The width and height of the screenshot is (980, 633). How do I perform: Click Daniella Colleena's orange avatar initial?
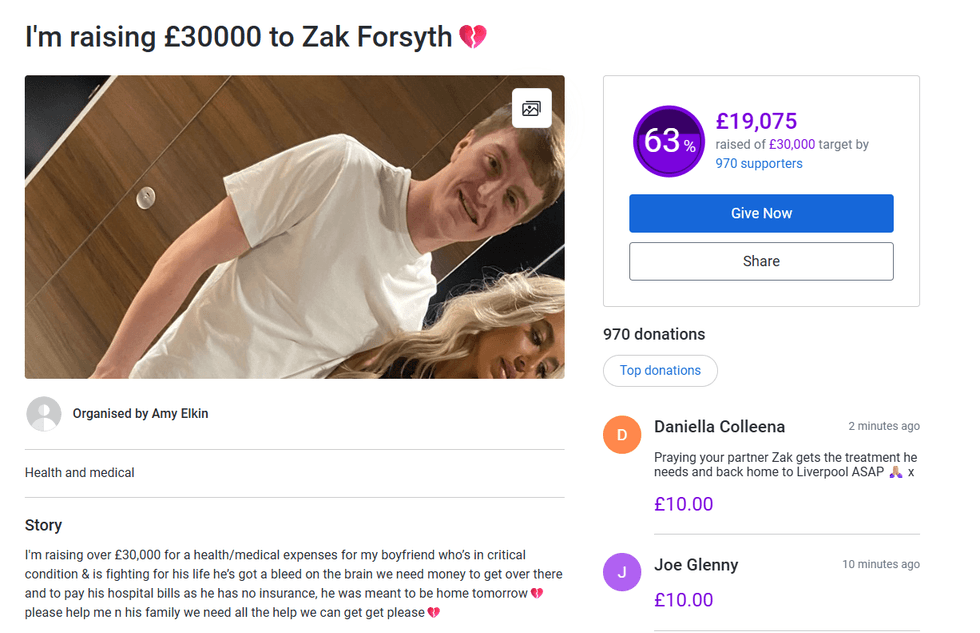pyautogui.click(x=622, y=435)
